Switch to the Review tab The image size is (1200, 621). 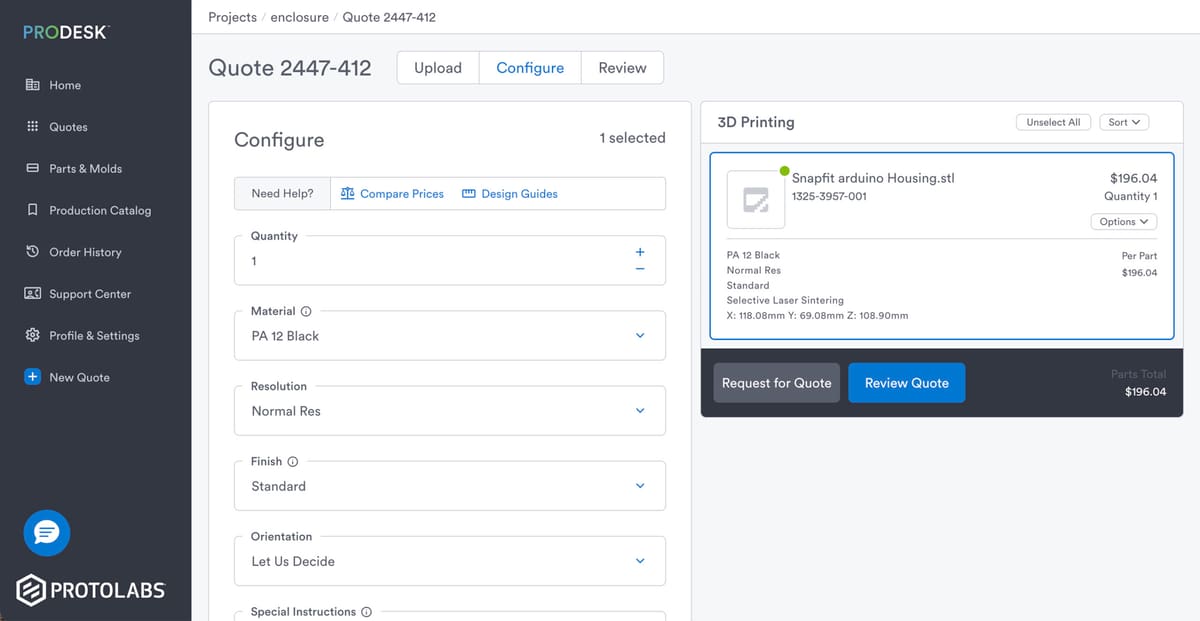[x=622, y=68]
